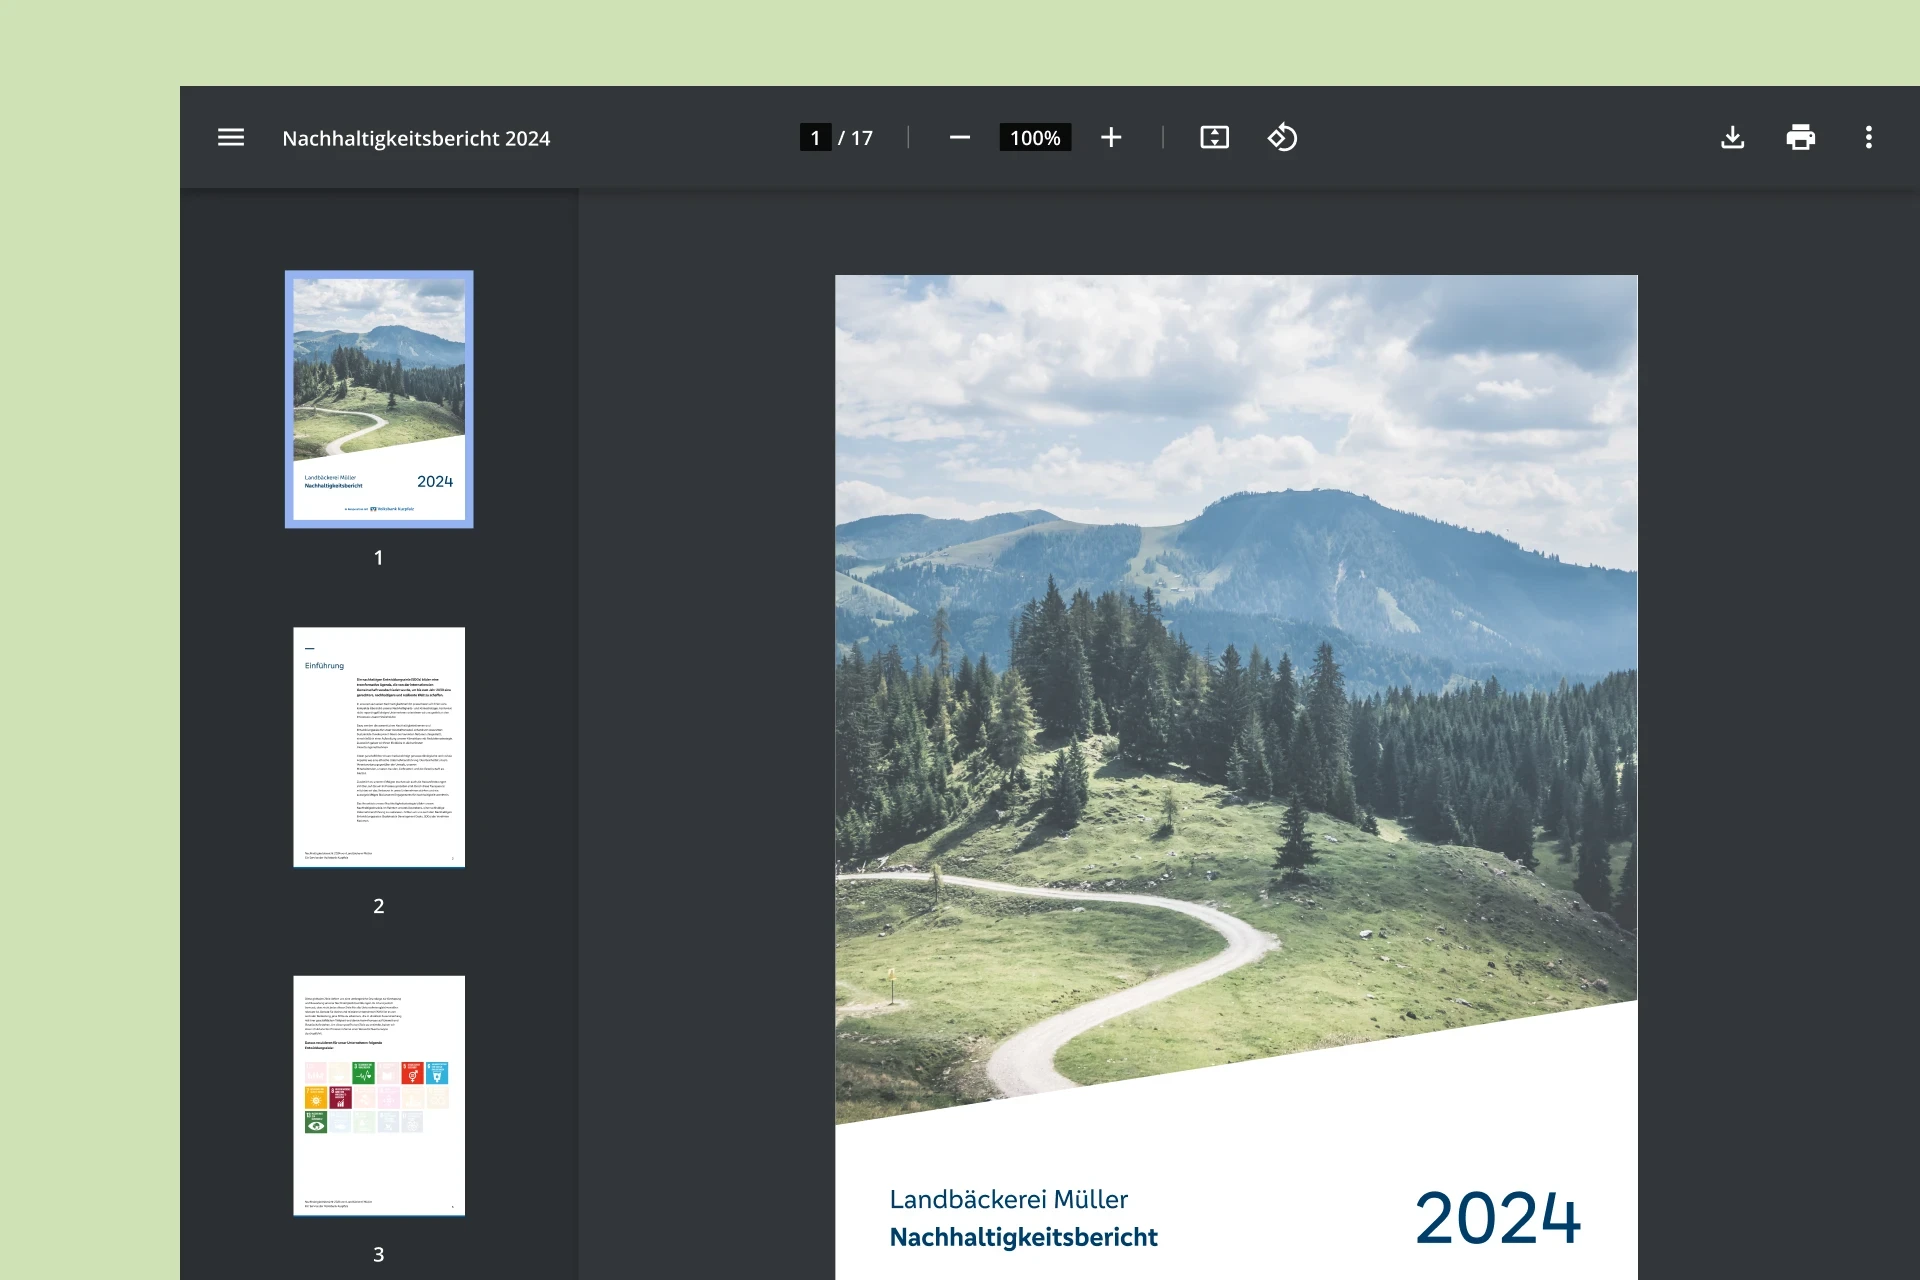Click the thumbnail label '1'

(379, 558)
